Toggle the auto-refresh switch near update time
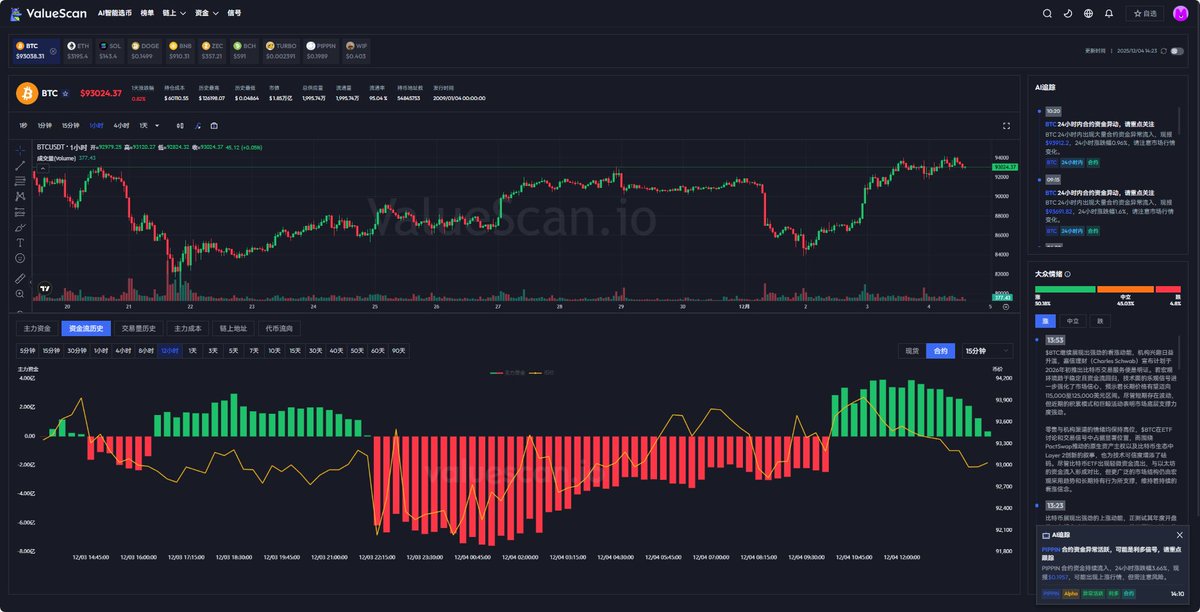Screen dimensions: 1200x612 [x=1177, y=50]
